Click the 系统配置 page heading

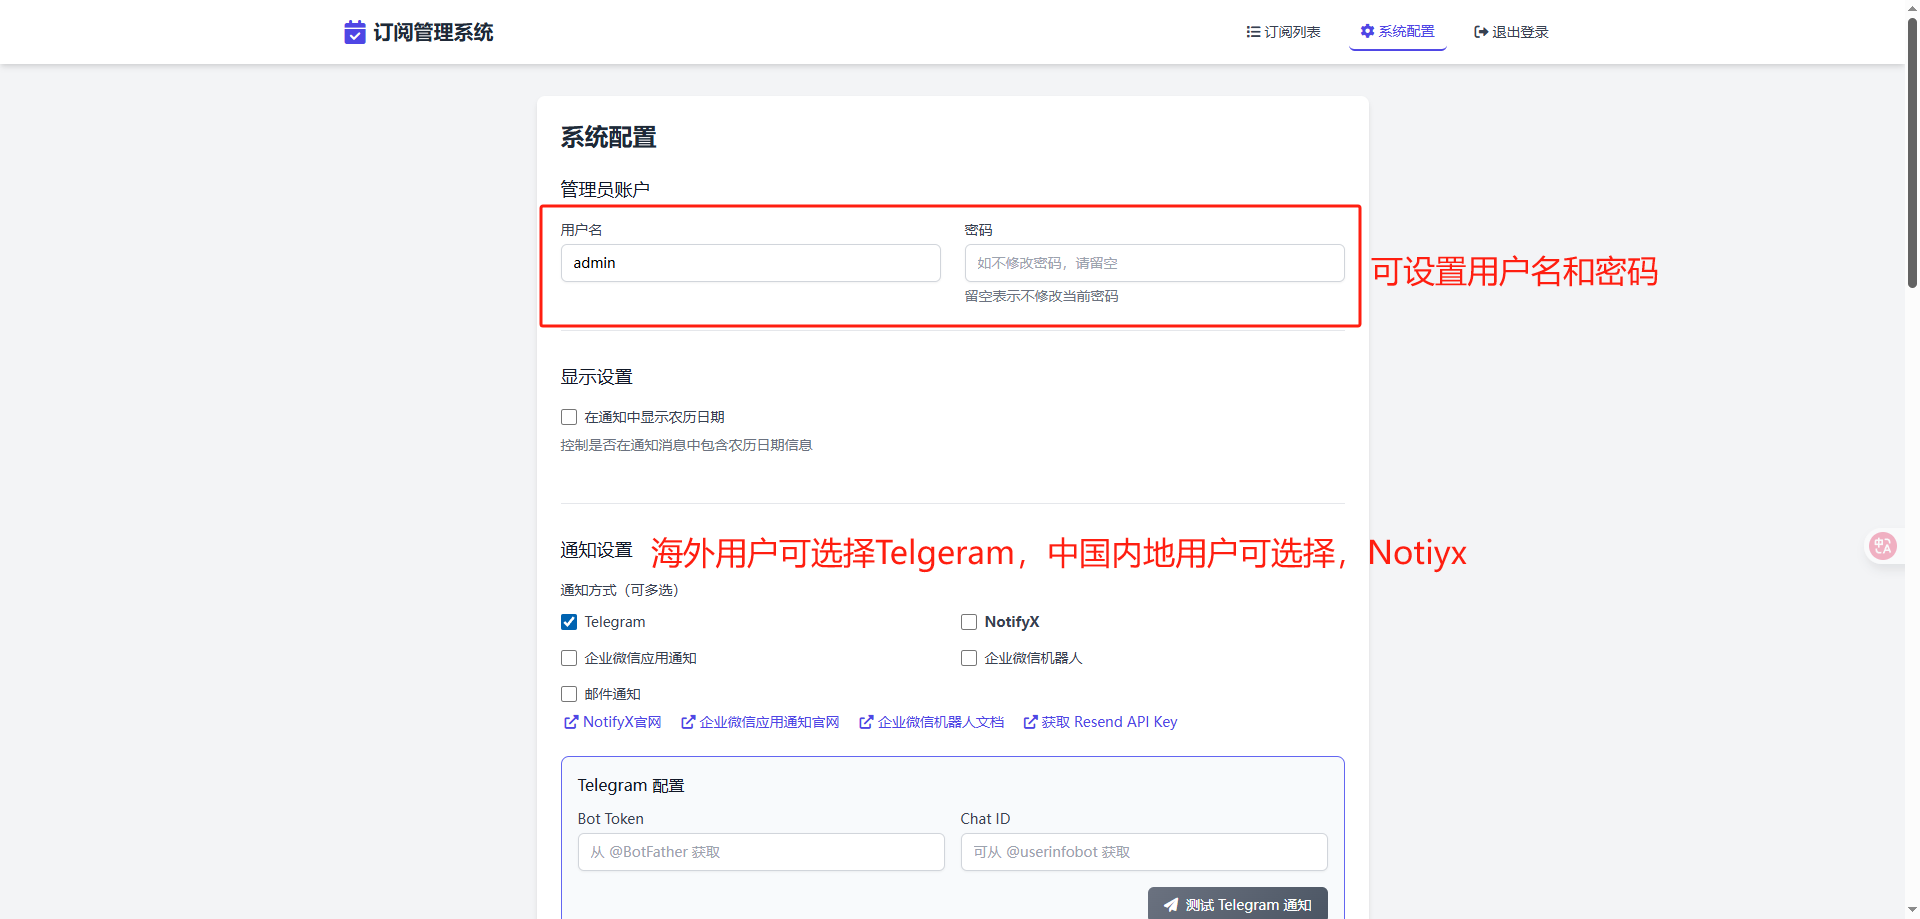point(608,137)
